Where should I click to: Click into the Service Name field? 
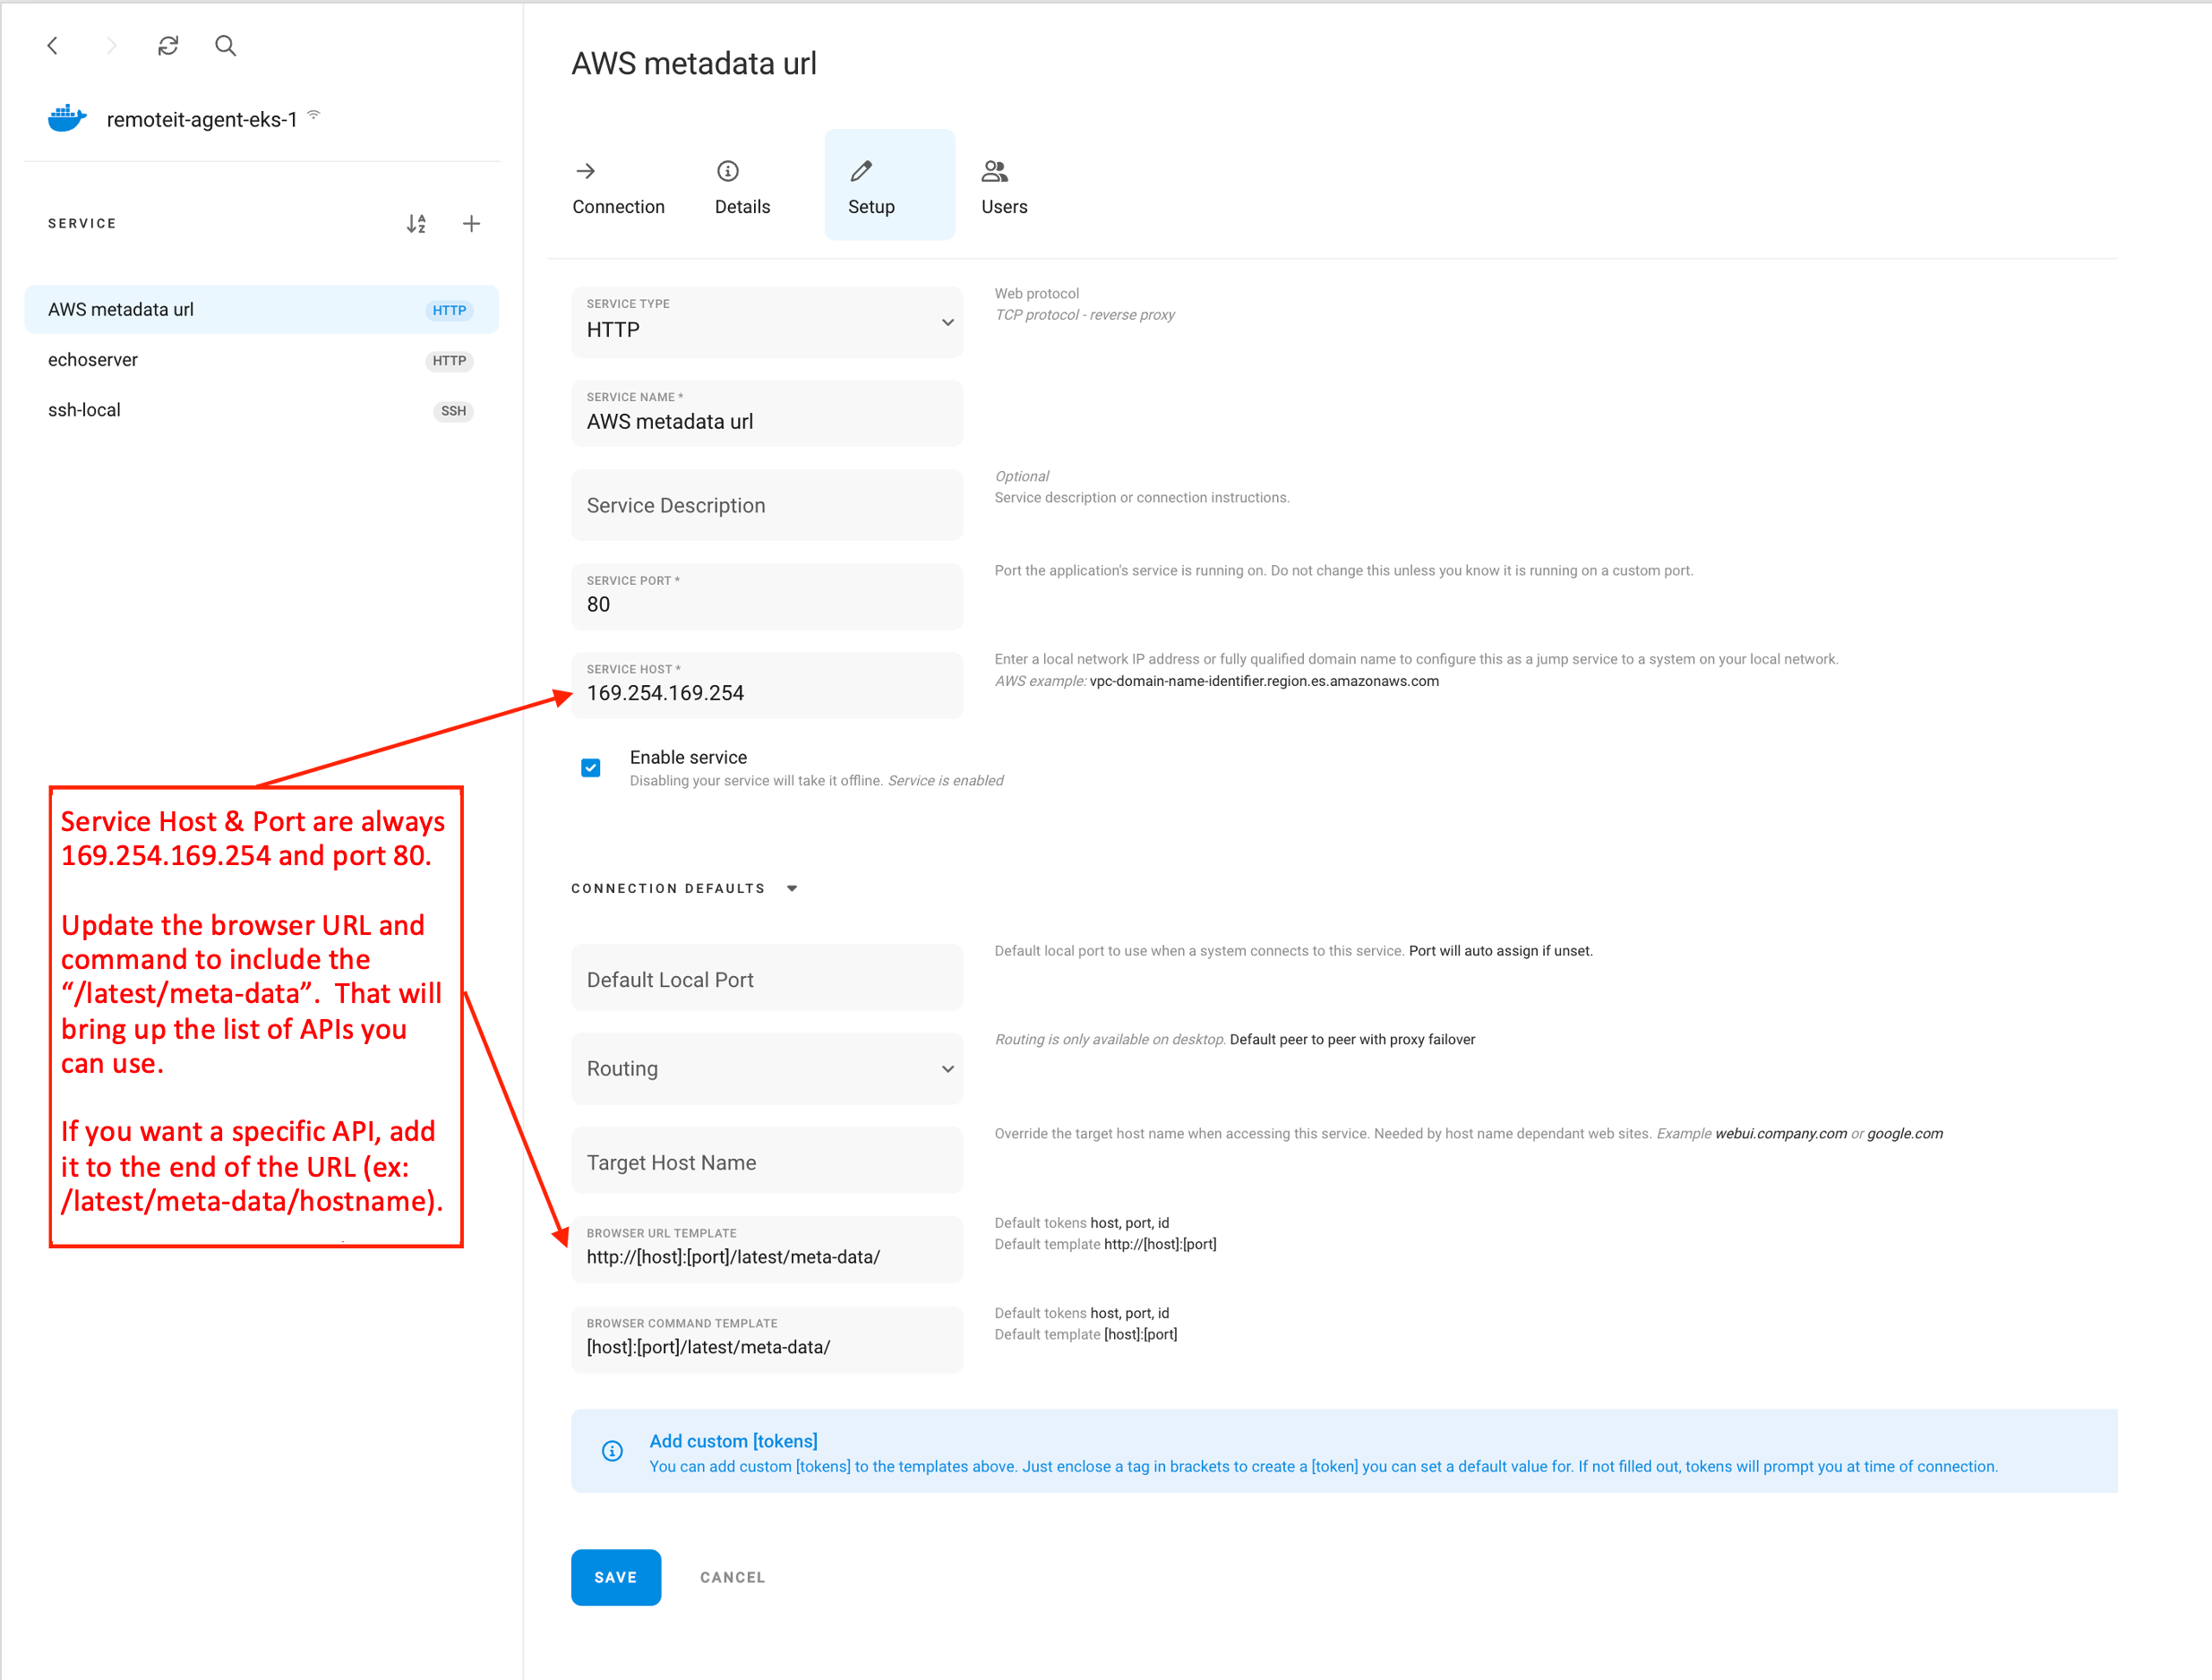(767, 413)
